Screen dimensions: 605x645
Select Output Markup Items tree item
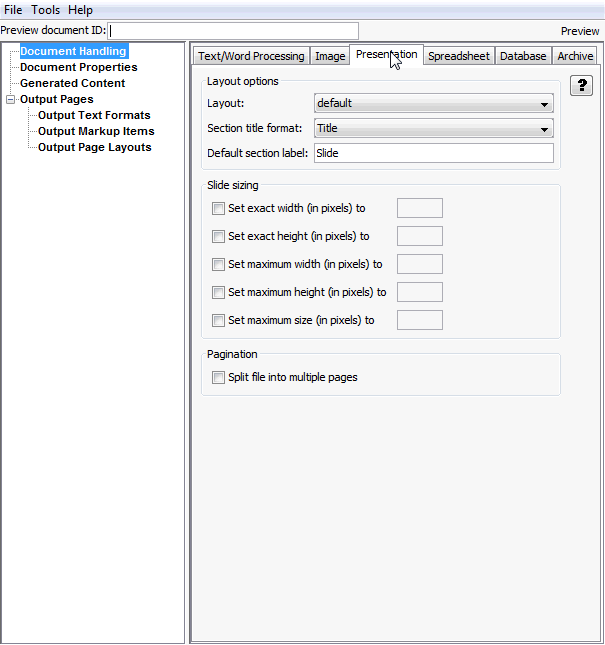tap(96, 132)
